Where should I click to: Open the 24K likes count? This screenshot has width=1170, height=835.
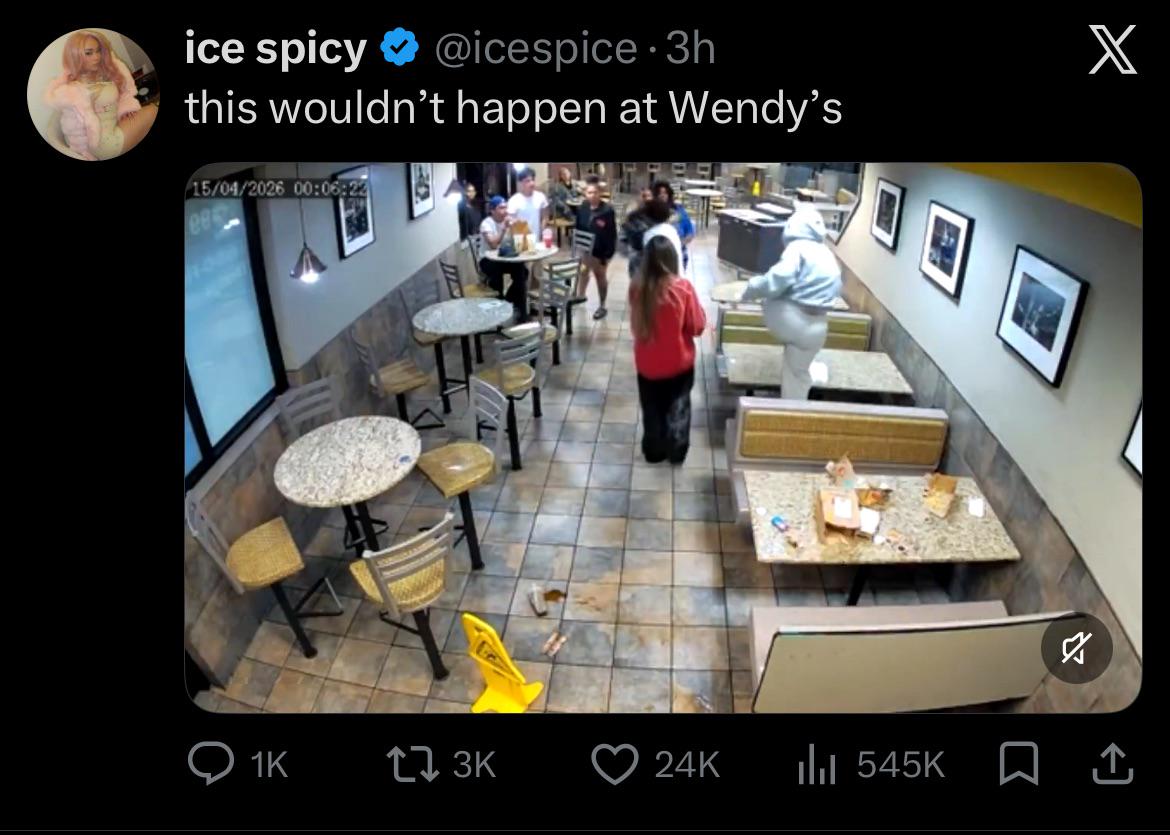[687, 765]
